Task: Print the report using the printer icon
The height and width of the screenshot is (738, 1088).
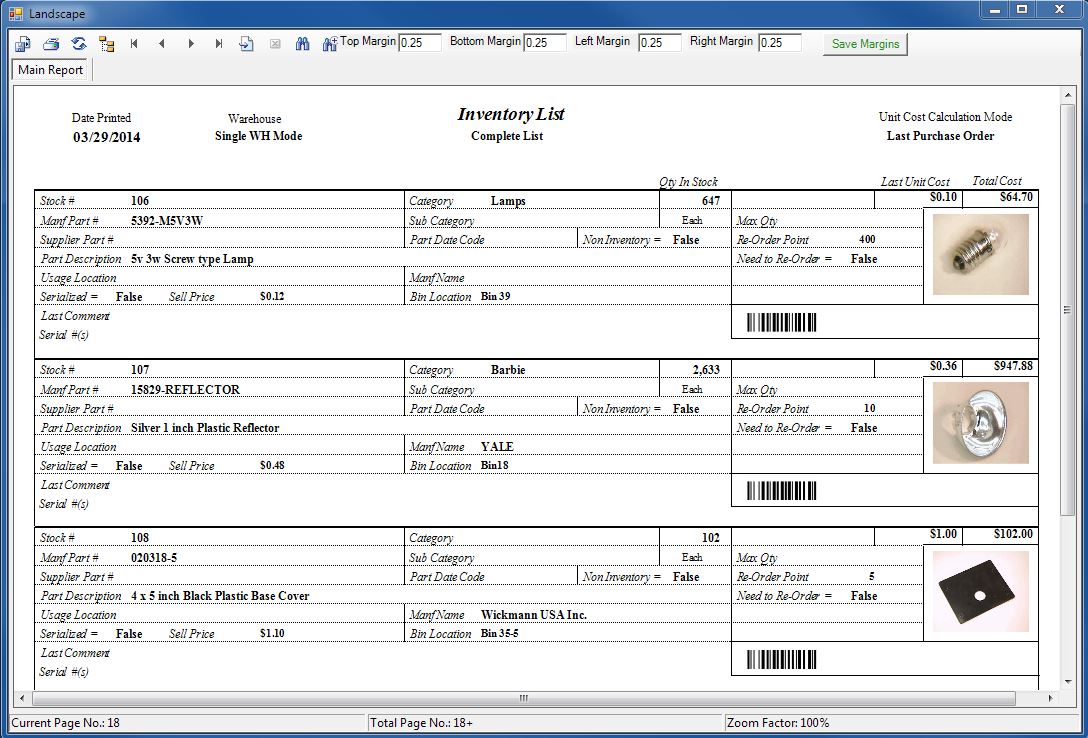Action: pos(51,44)
